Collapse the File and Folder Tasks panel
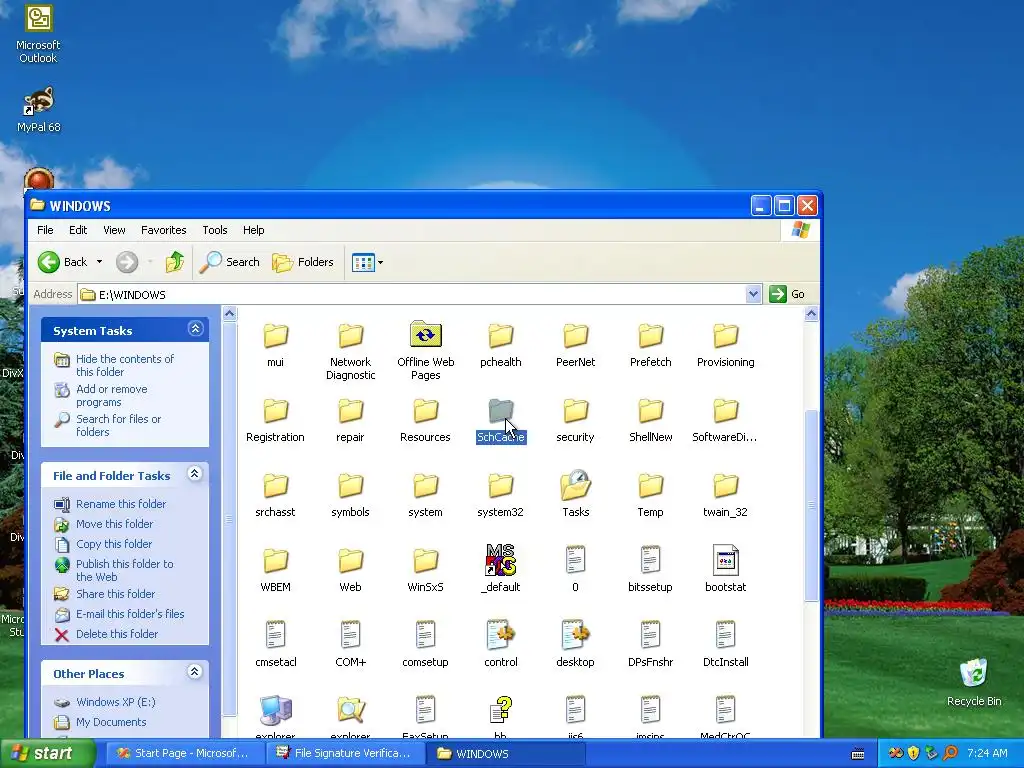This screenshot has height=768, width=1024. point(195,473)
